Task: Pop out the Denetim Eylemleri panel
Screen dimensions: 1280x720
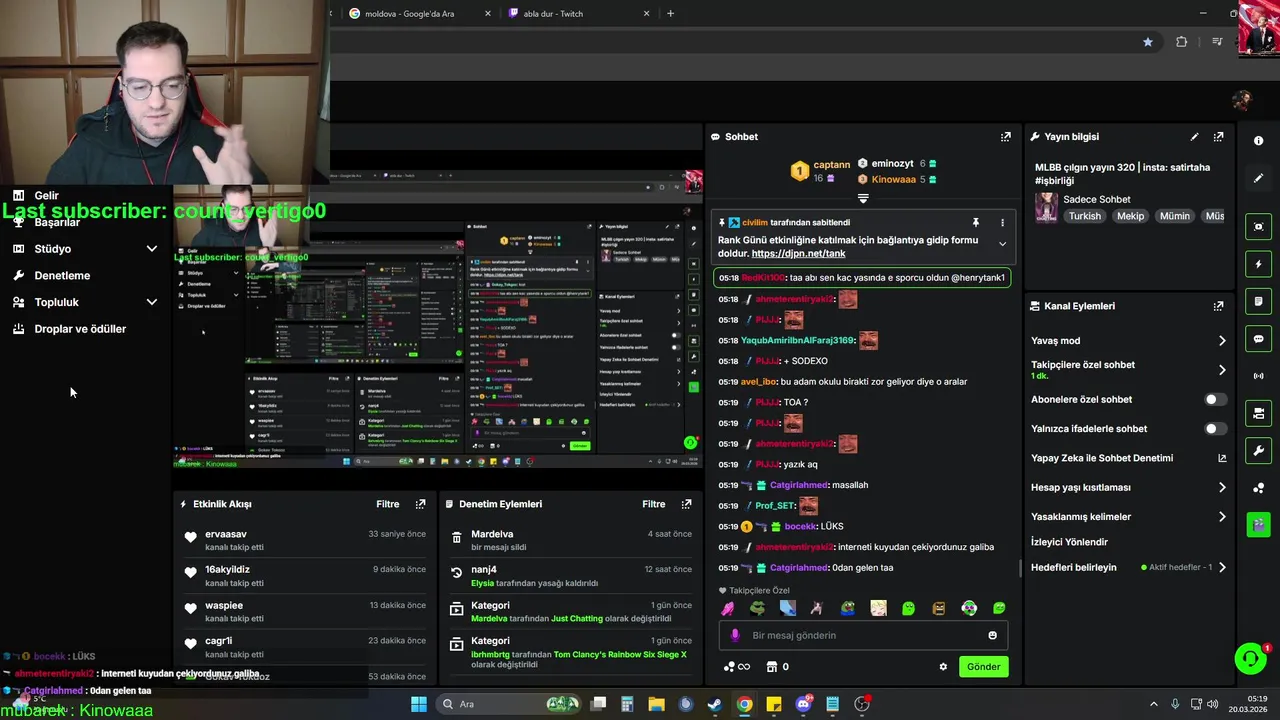Action: (x=686, y=504)
